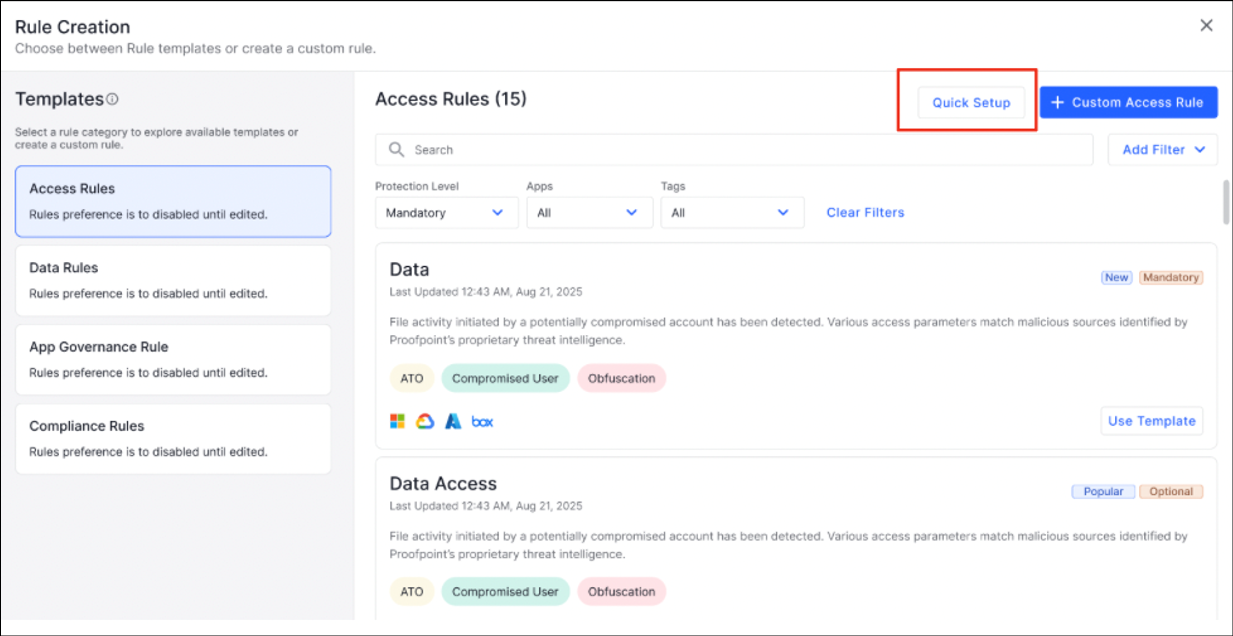This screenshot has height=636, width=1233.
Task: Focus the Search input field
Action: [734, 150]
